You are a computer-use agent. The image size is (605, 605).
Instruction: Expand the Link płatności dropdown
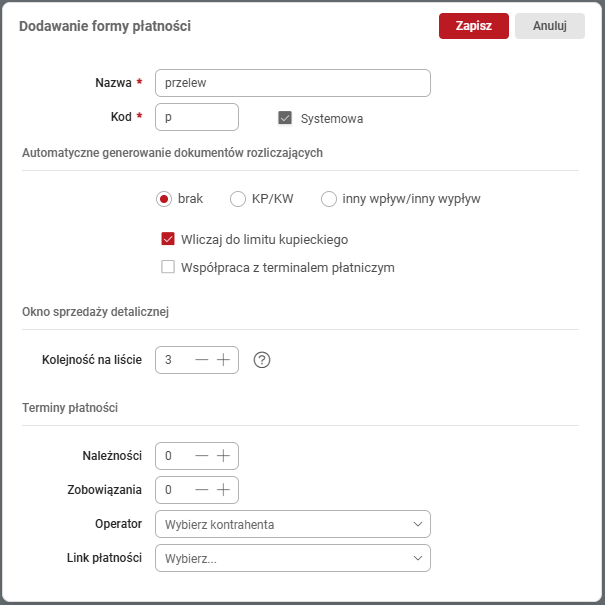click(292, 558)
